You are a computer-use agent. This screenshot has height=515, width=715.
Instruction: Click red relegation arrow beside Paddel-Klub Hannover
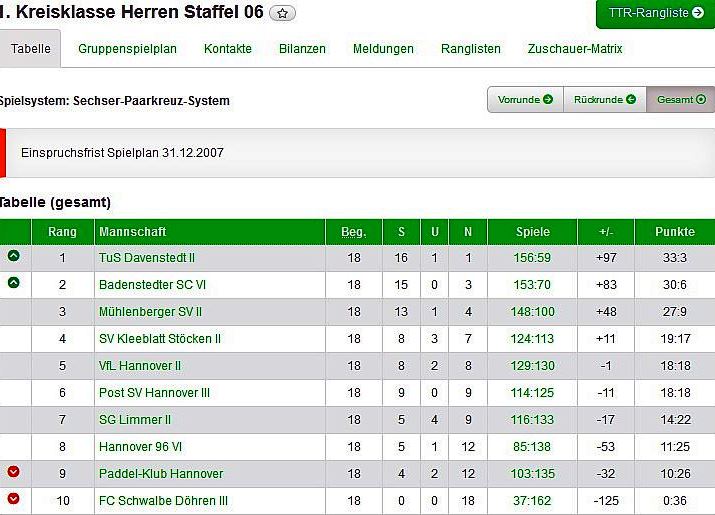(14, 472)
